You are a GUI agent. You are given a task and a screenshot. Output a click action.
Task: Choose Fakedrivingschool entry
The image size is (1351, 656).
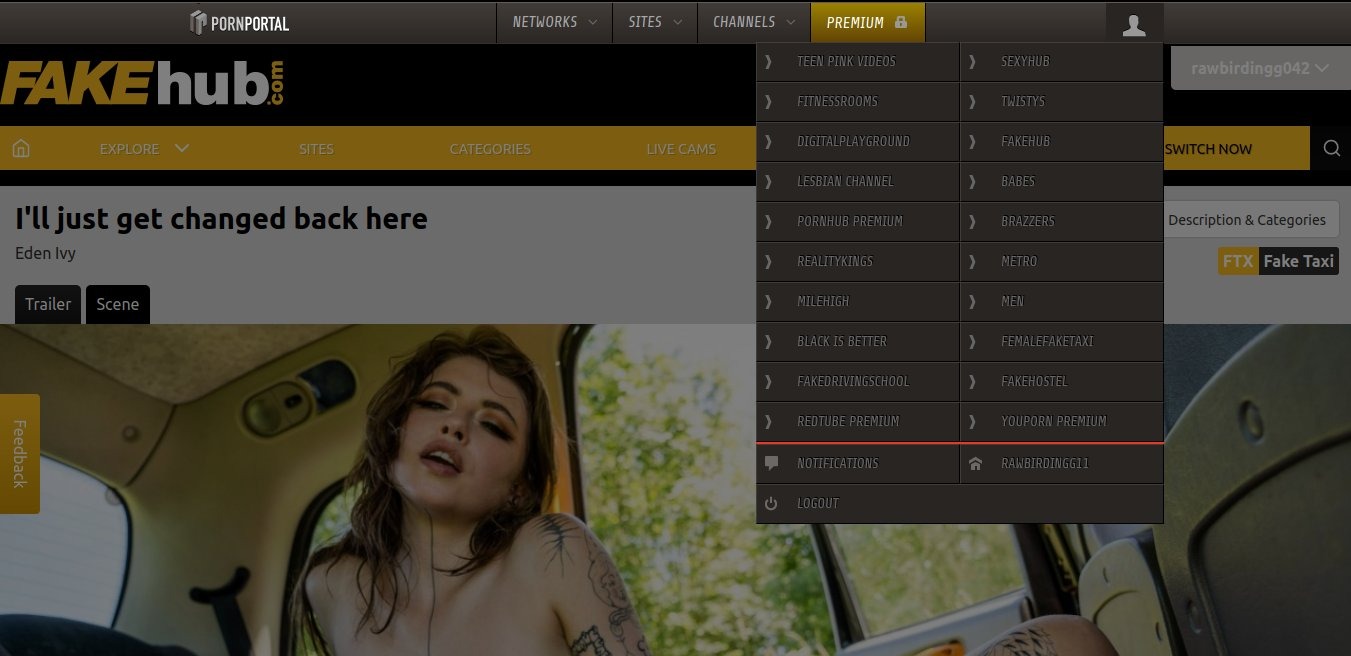(857, 382)
